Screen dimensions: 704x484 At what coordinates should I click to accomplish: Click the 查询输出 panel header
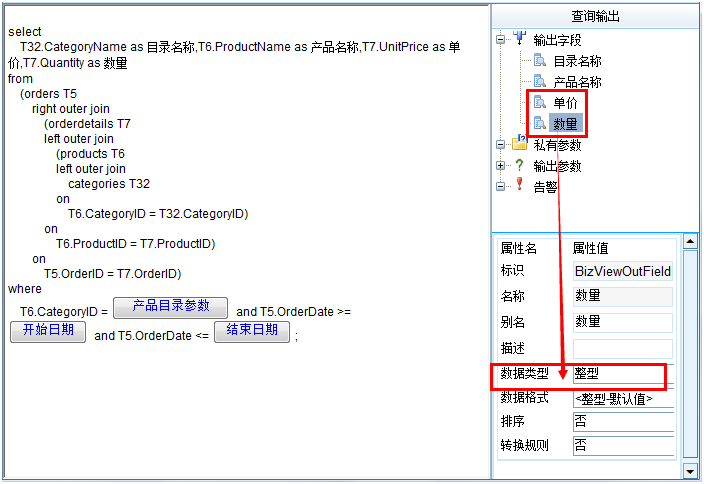595,16
